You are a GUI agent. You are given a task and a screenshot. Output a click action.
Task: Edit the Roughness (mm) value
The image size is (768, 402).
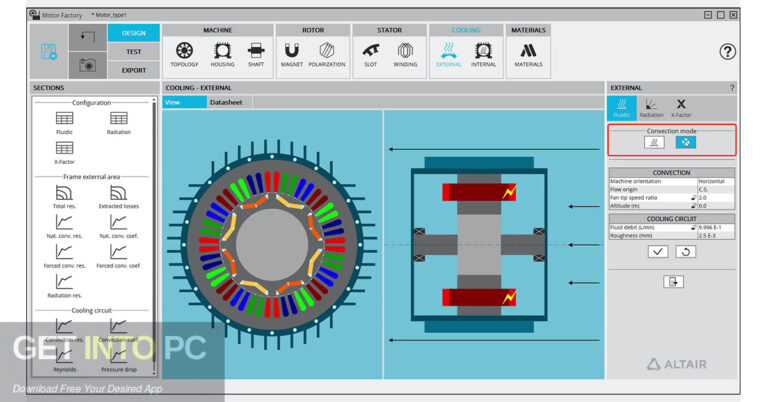tap(716, 236)
